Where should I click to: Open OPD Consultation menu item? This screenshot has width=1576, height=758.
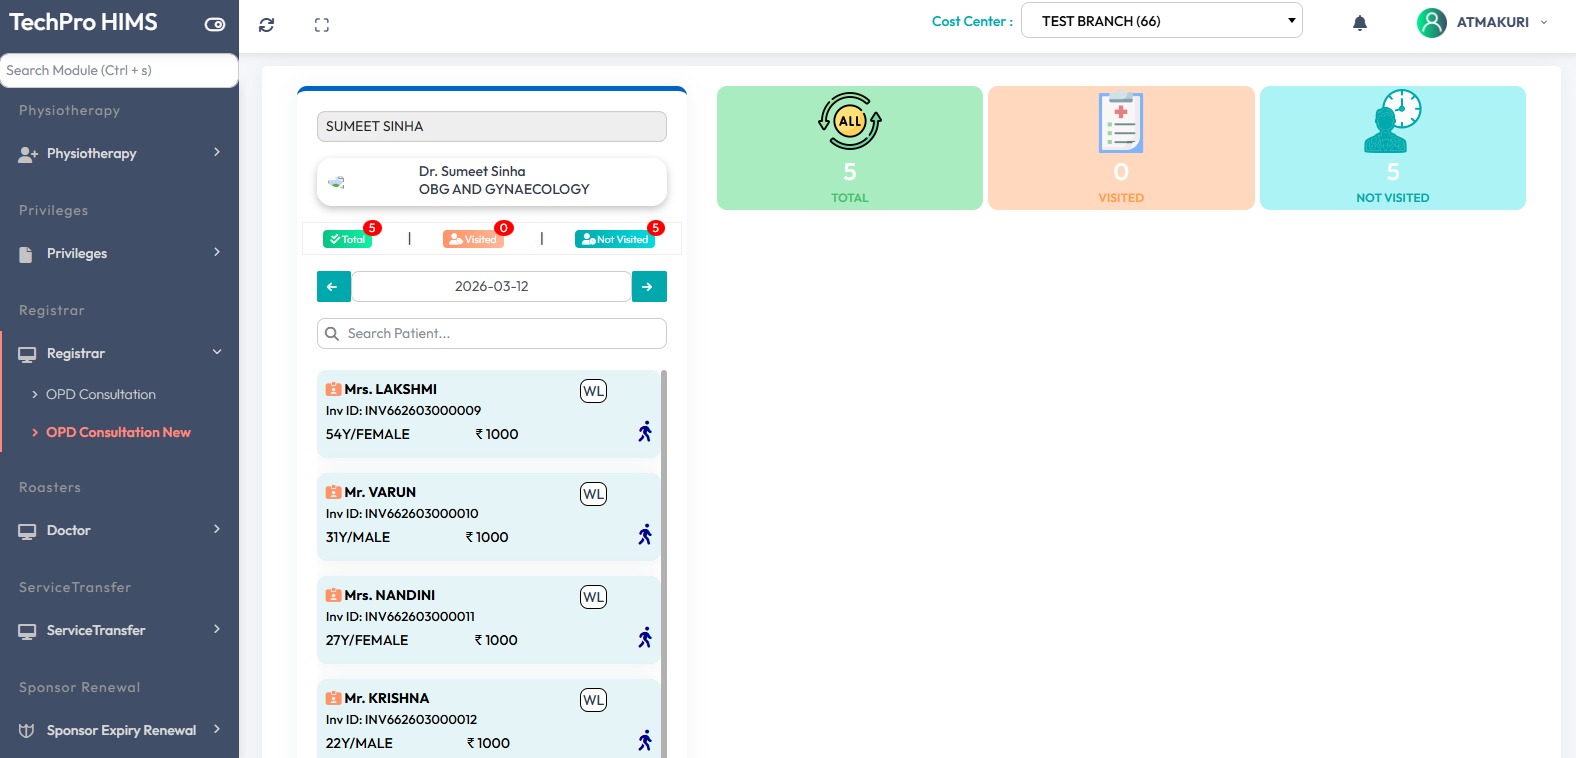click(x=101, y=394)
